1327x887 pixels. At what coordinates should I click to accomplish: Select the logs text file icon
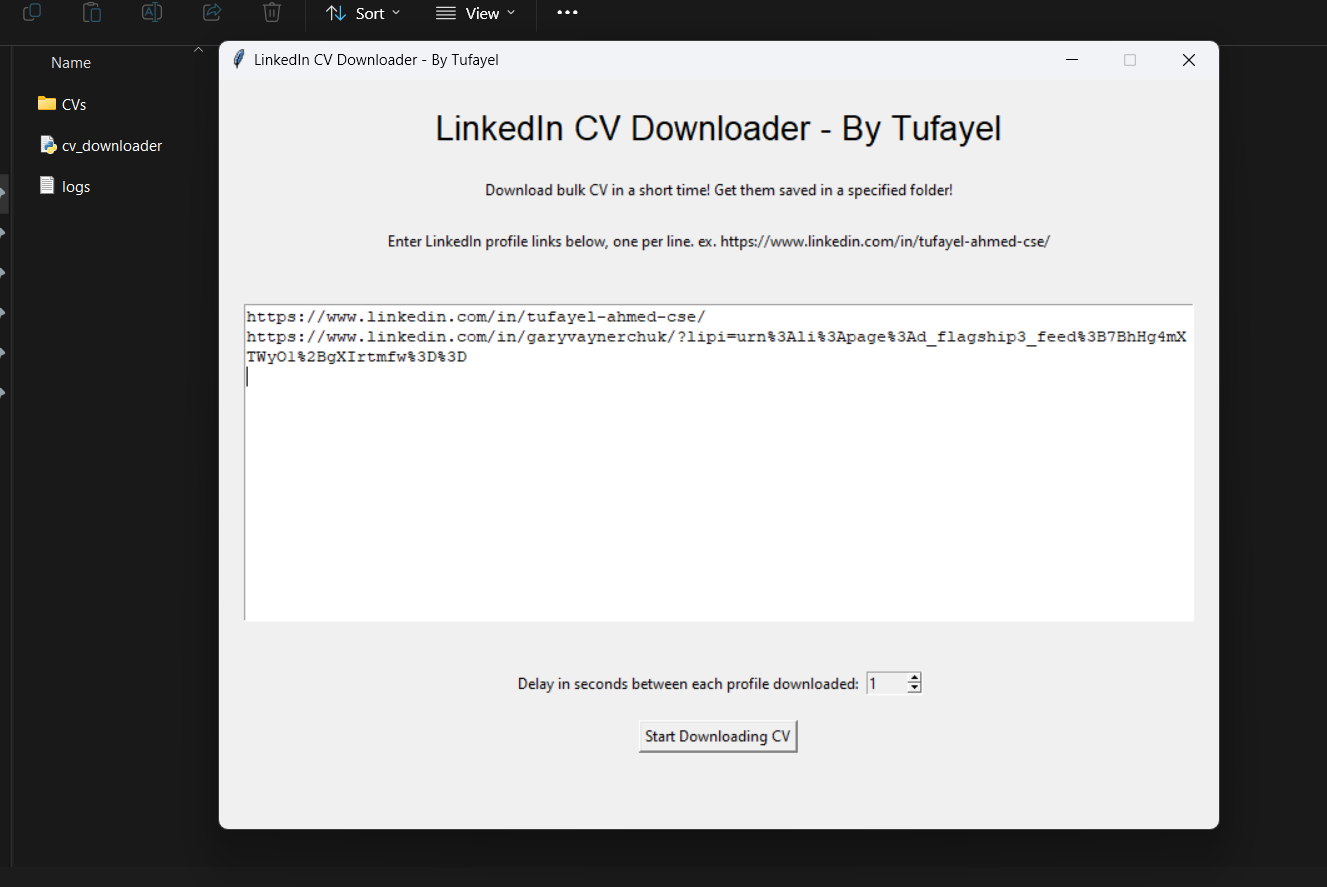click(x=47, y=185)
